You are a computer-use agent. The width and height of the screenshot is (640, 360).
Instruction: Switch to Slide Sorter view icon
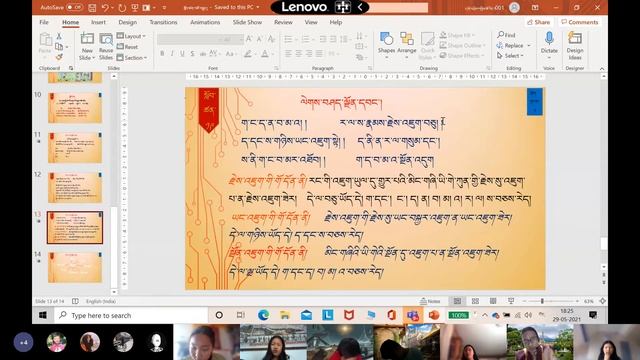point(475,301)
